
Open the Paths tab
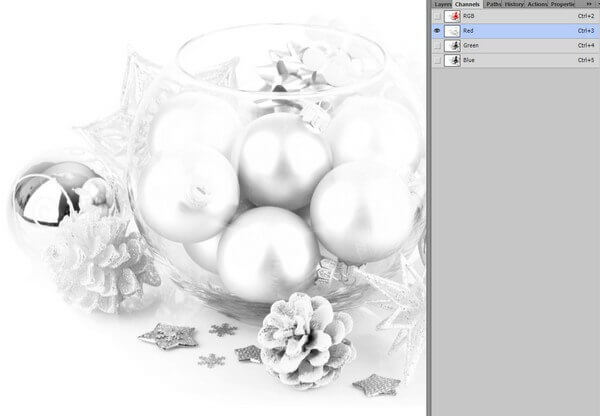click(x=494, y=4)
